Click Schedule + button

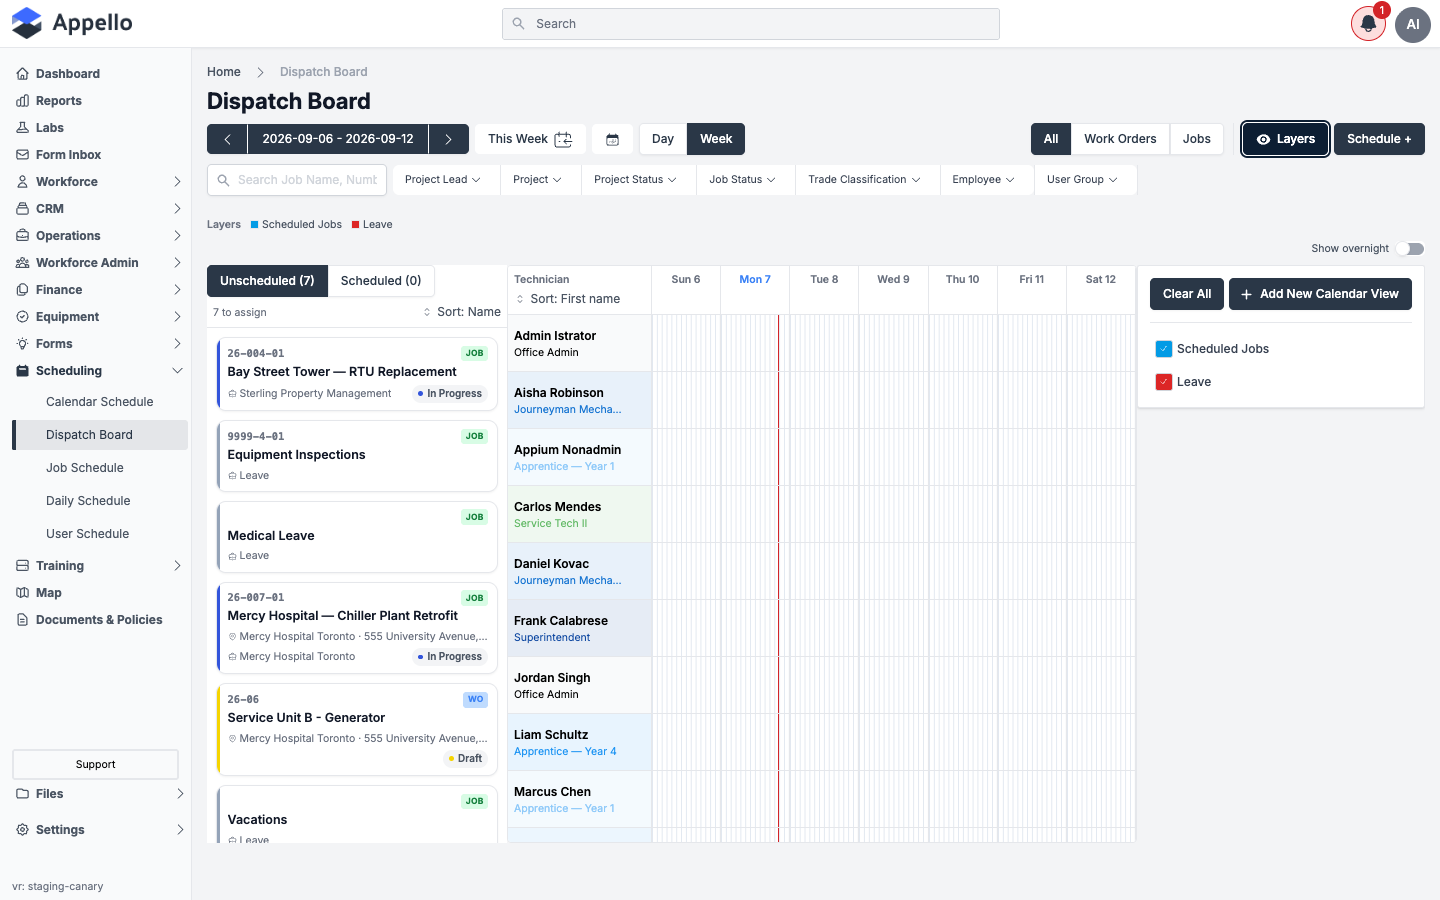1379,139
